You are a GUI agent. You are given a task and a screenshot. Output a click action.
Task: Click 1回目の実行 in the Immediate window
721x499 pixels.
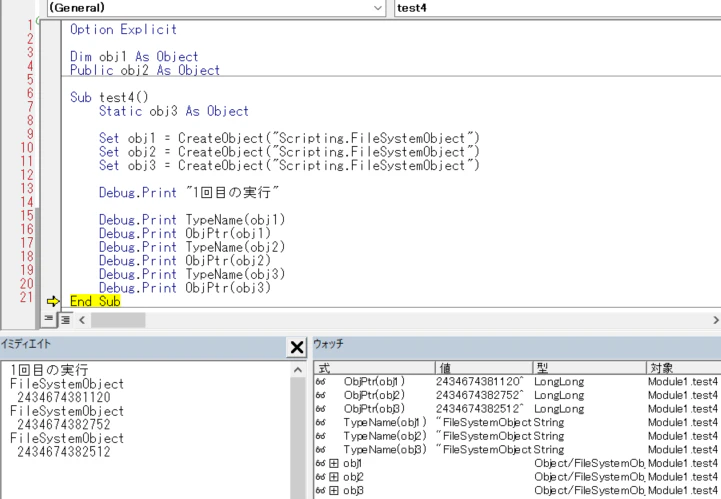49,370
